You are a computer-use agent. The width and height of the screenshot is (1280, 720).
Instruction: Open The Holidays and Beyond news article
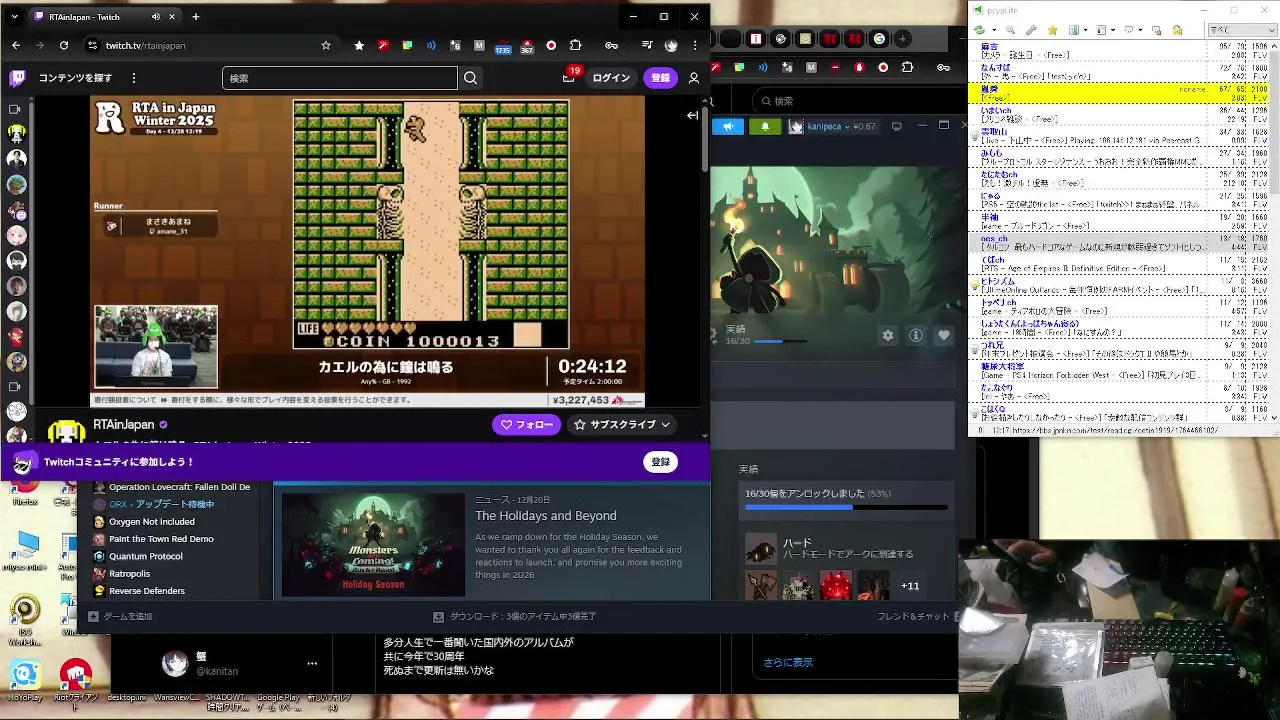tap(546, 516)
